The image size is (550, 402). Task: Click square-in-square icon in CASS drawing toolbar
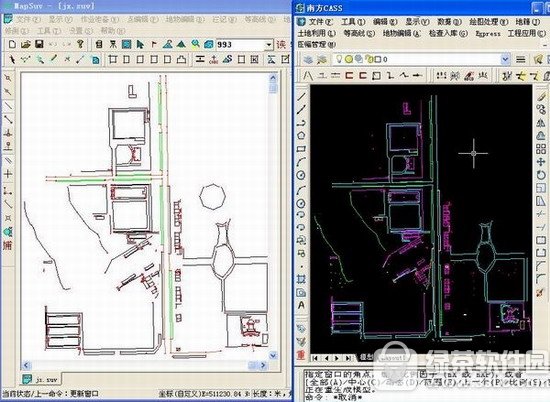tap(376, 75)
